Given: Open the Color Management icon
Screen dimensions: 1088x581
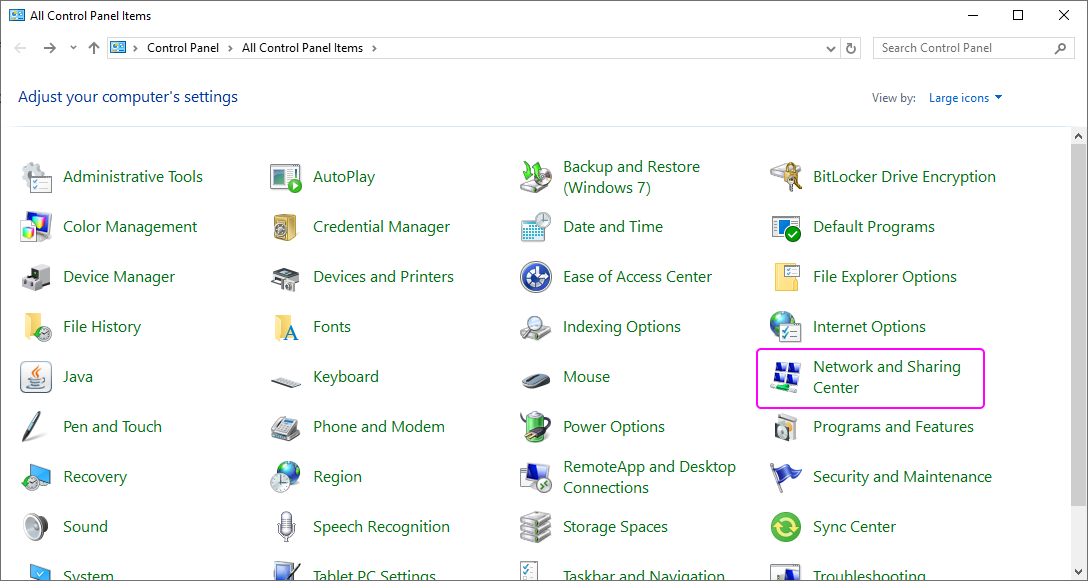Looking at the screenshot, I should 36,227.
